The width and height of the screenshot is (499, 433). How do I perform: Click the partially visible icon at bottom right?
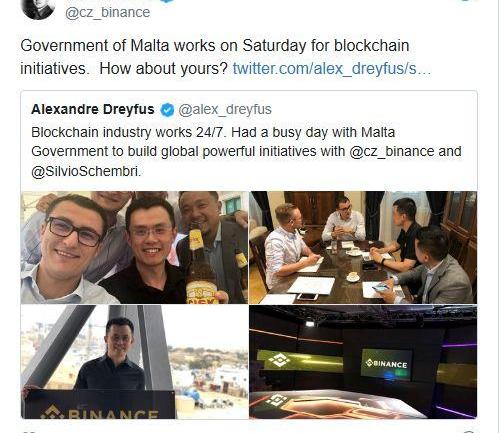pyautogui.click(x=469, y=431)
